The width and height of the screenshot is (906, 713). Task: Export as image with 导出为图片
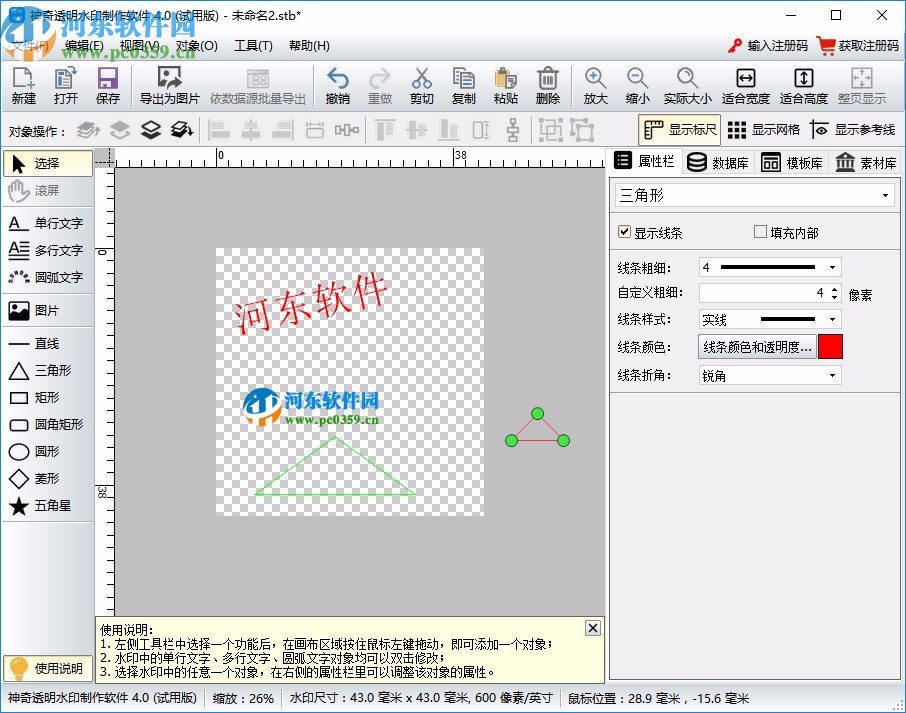tap(169, 86)
